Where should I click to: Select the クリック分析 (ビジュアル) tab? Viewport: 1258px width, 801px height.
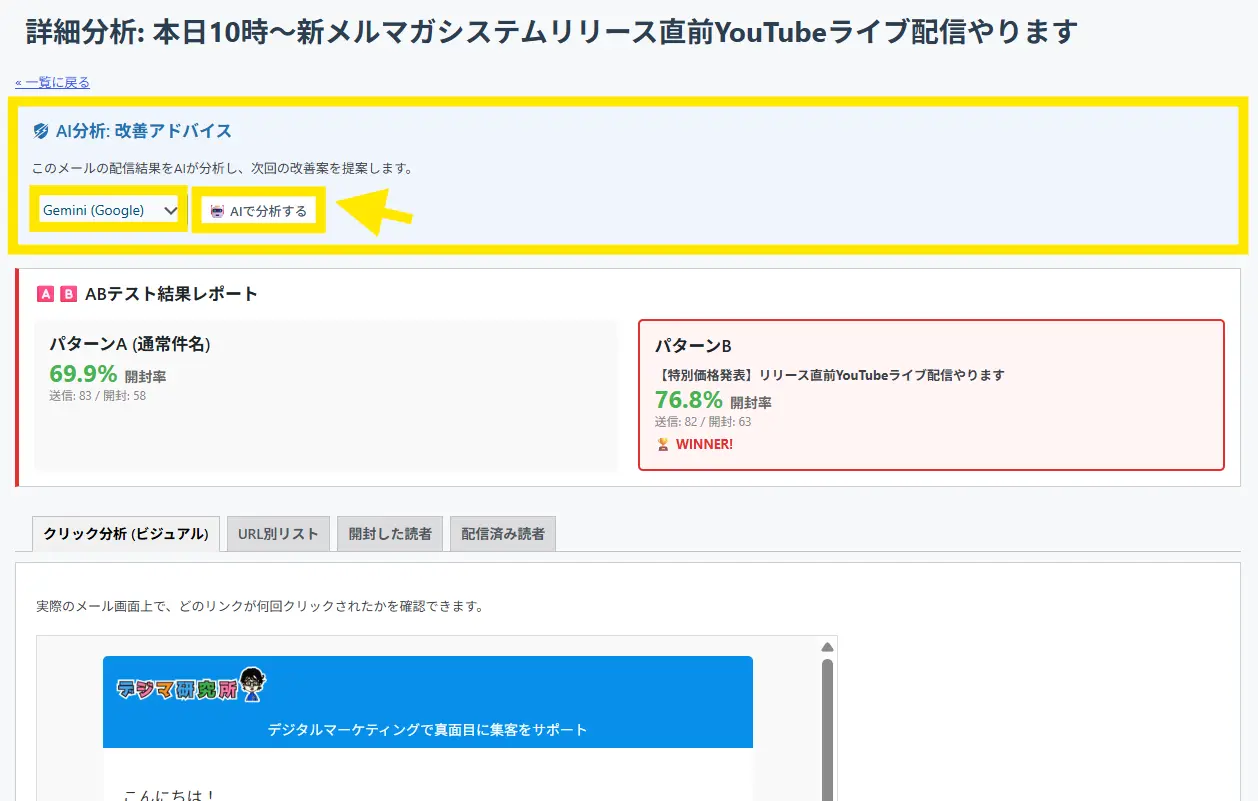pyautogui.click(x=125, y=534)
